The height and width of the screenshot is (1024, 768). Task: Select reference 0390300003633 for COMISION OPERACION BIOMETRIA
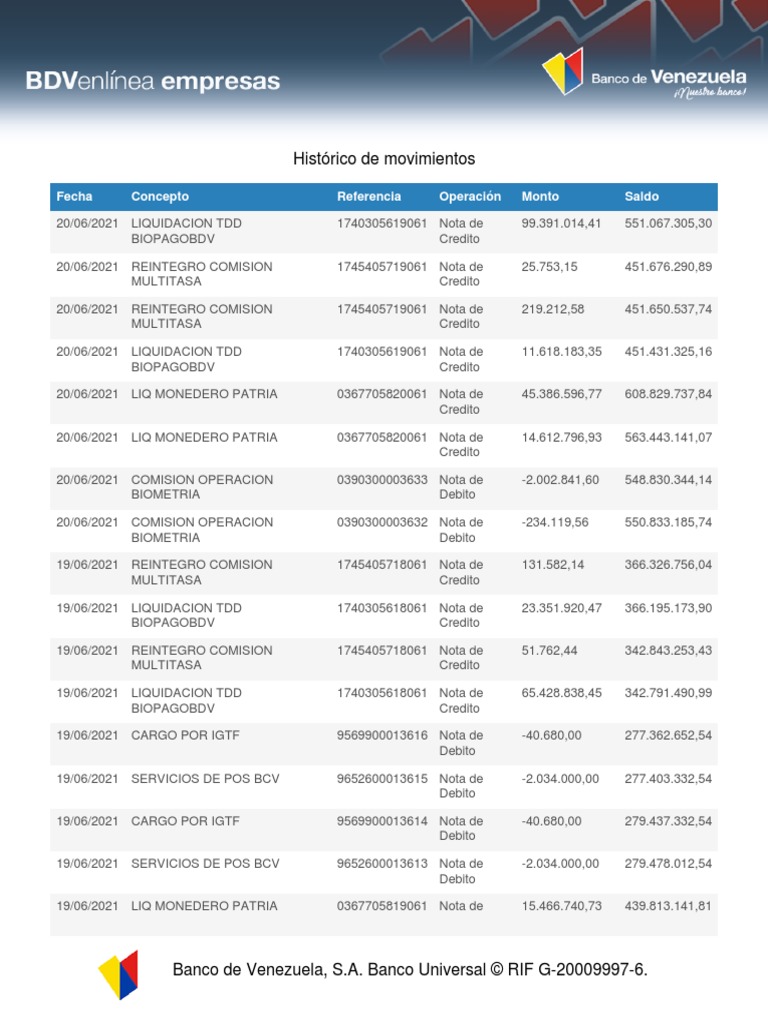point(382,479)
